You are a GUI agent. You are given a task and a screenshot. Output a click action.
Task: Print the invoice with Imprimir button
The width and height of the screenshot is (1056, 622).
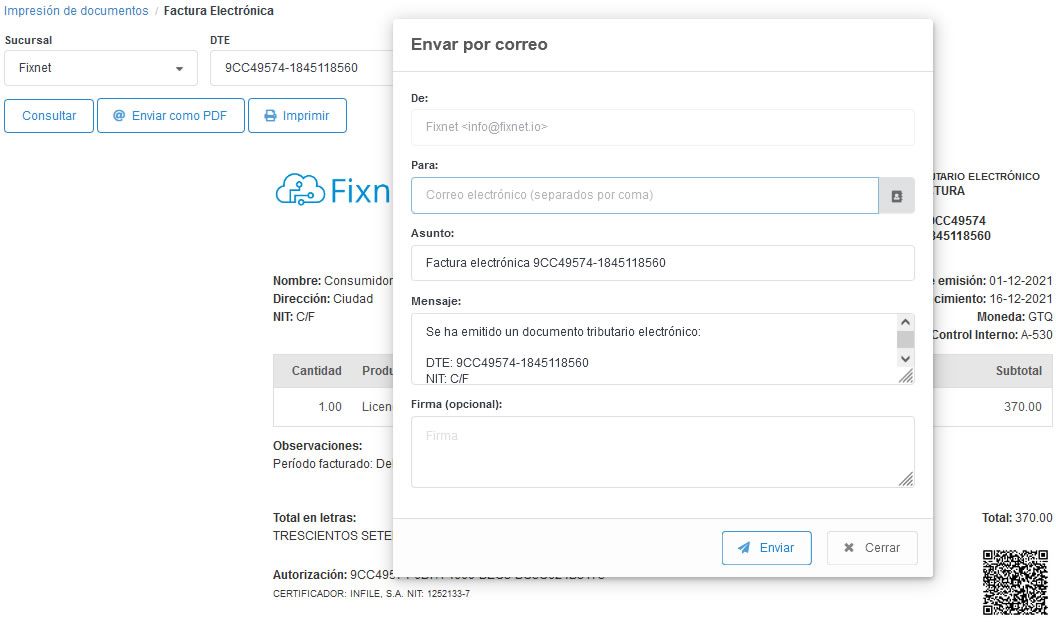[x=296, y=116]
